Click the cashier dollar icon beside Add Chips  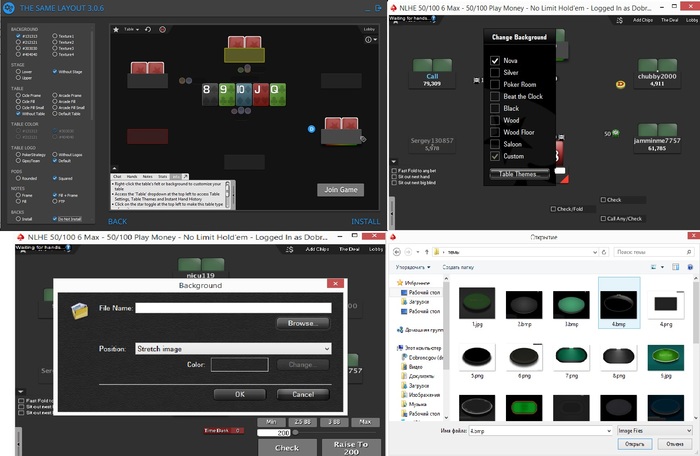coord(619,21)
